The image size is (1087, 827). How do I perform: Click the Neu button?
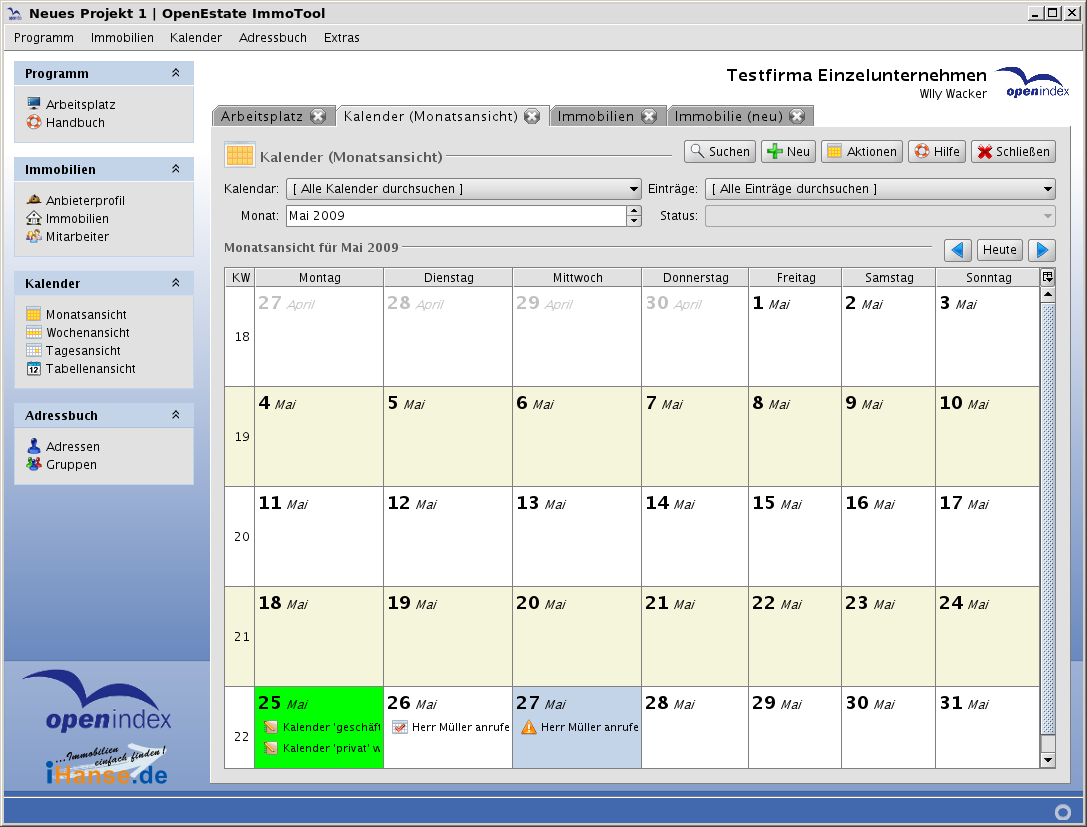788,151
